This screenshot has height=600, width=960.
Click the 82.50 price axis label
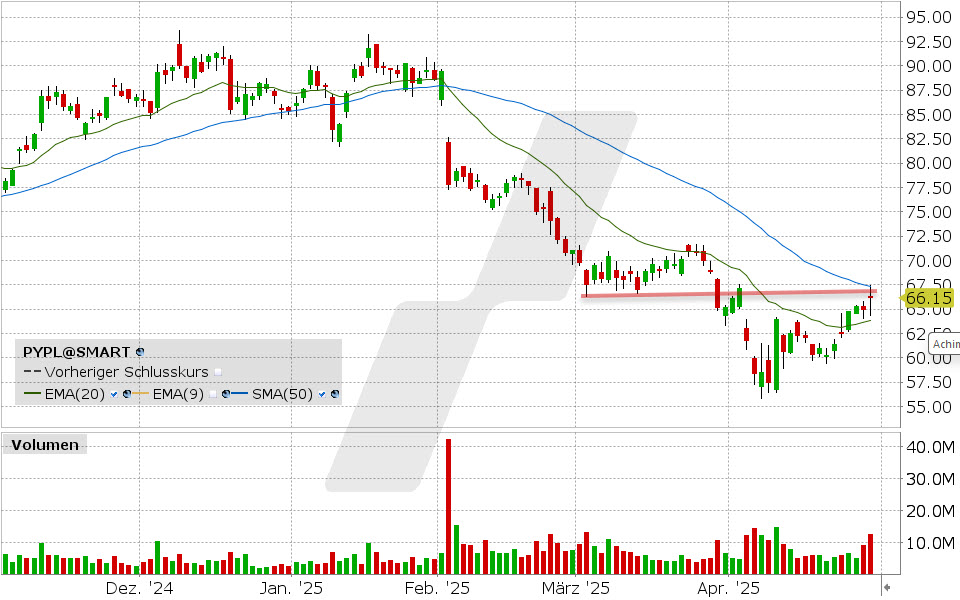coord(929,139)
